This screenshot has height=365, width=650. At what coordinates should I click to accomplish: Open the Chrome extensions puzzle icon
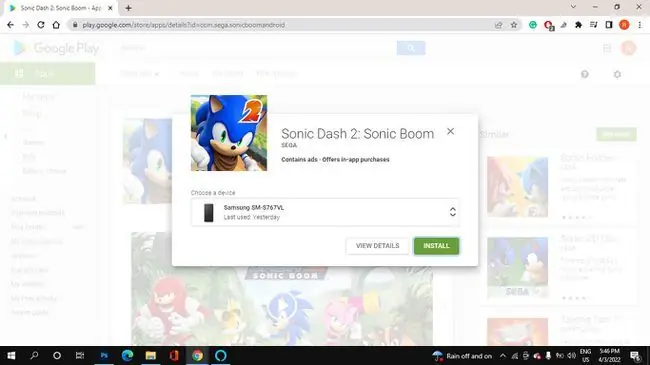[578, 25]
